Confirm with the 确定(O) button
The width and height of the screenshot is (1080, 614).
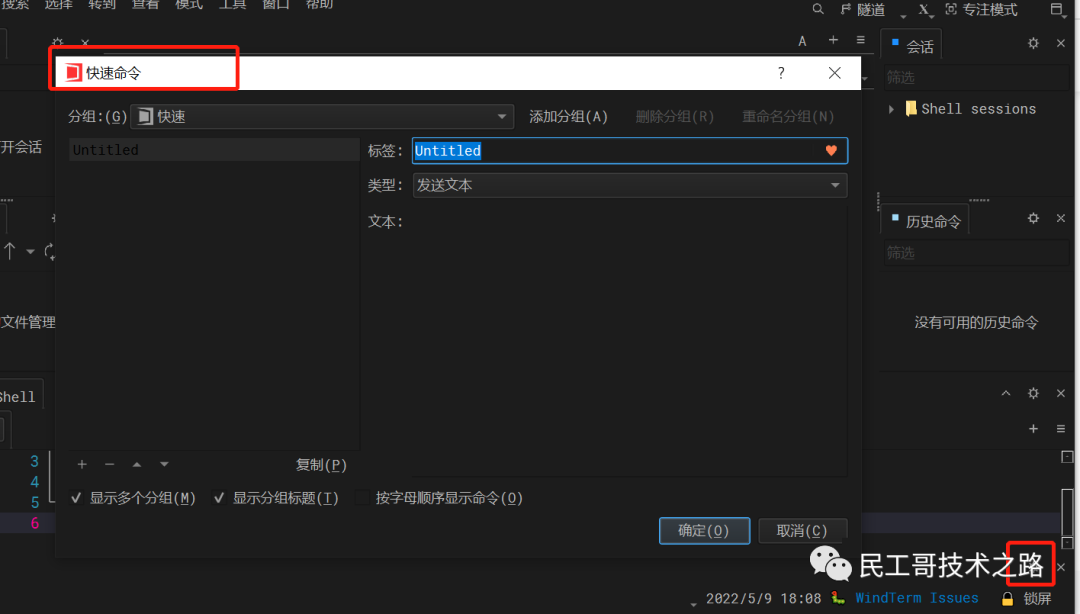coord(704,531)
